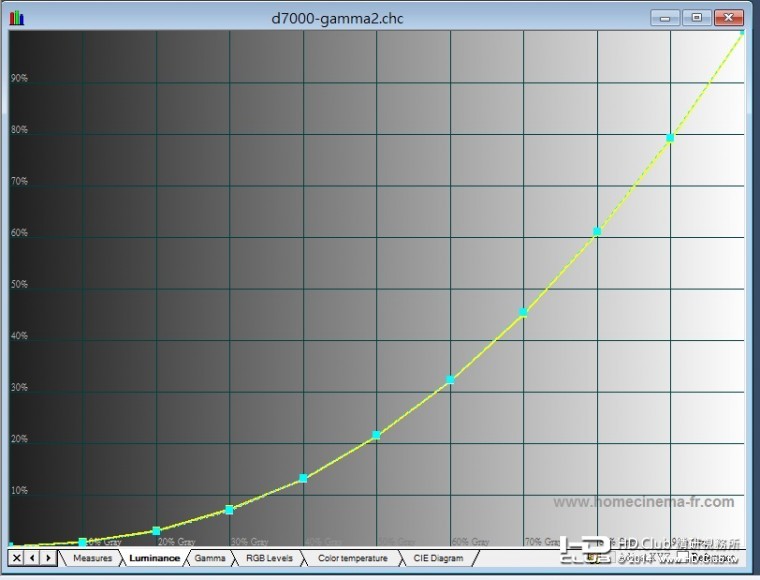760x580 pixels.
Task: Maximize the d7000-gamma2.chc window
Action: coord(696,18)
